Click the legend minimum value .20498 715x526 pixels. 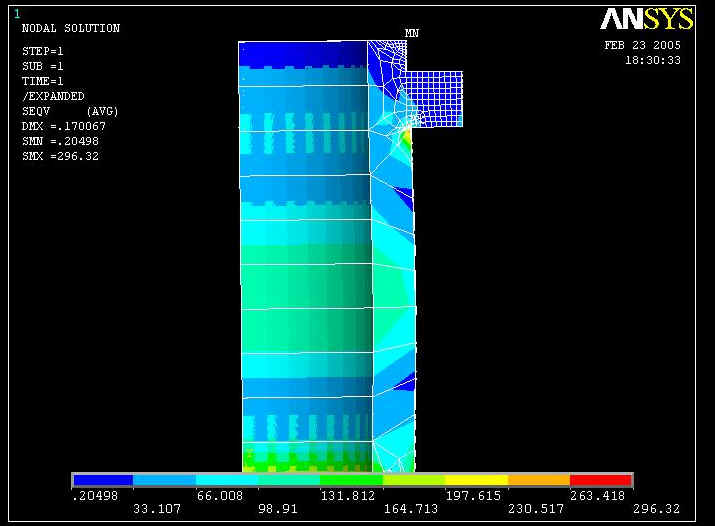(x=95, y=495)
